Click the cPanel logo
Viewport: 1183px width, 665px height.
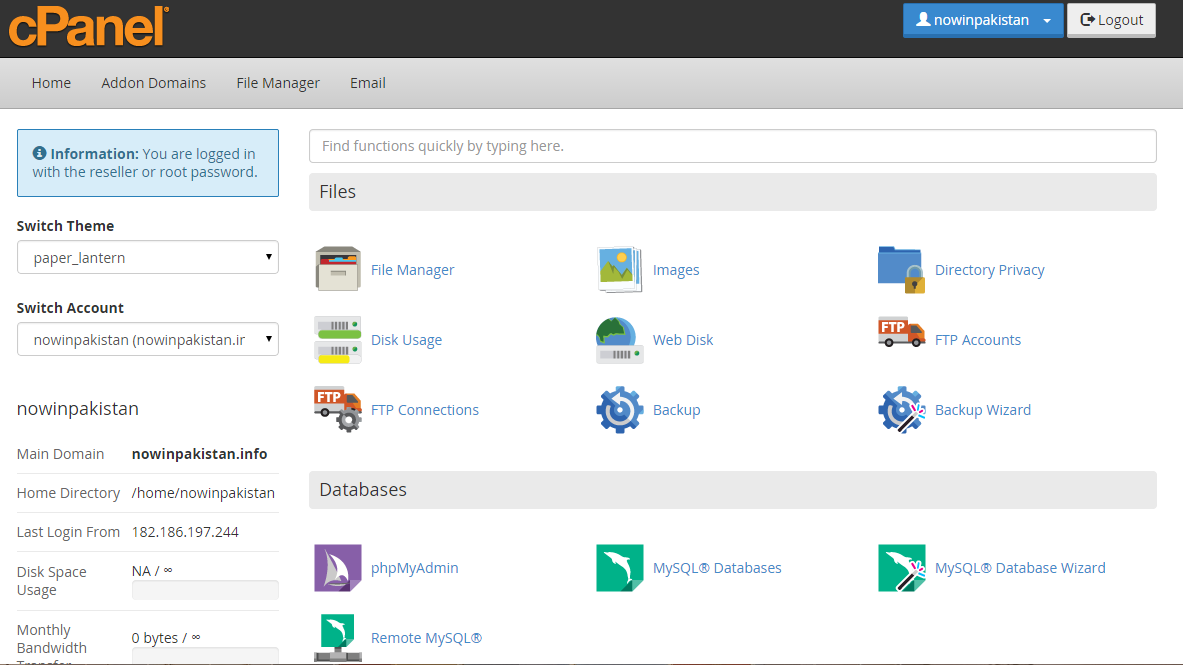(88, 26)
